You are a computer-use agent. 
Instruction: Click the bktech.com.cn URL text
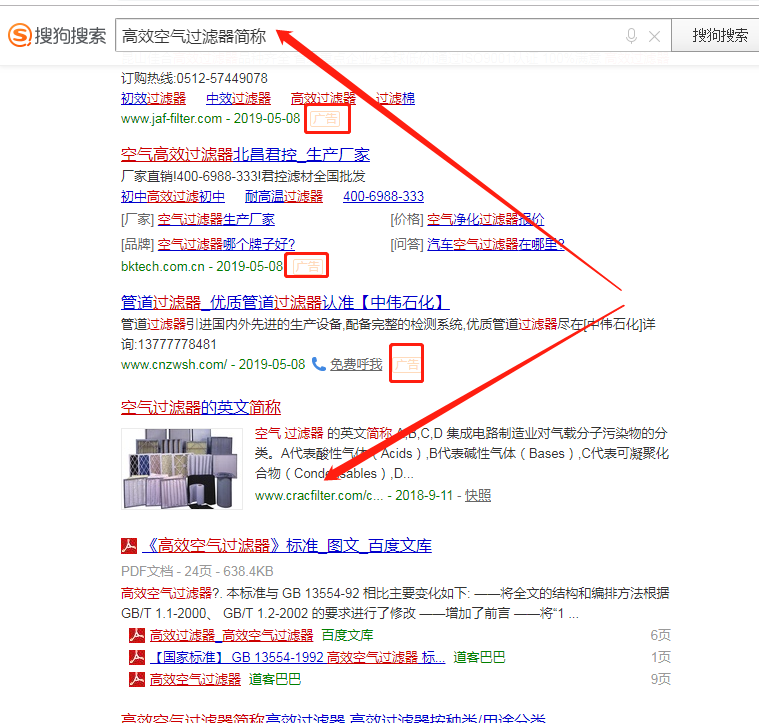(163, 267)
